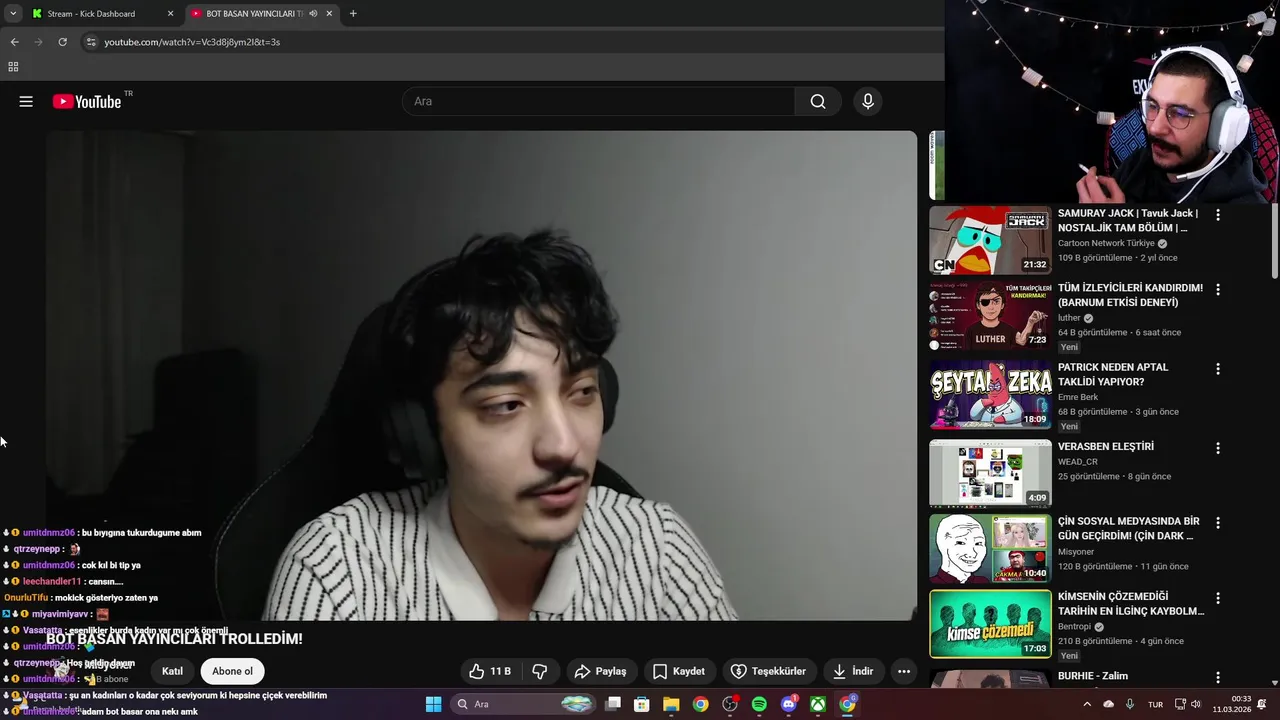Open Task View on the taskbar
This screenshot has height=720, width=1280.
tap(613, 704)
